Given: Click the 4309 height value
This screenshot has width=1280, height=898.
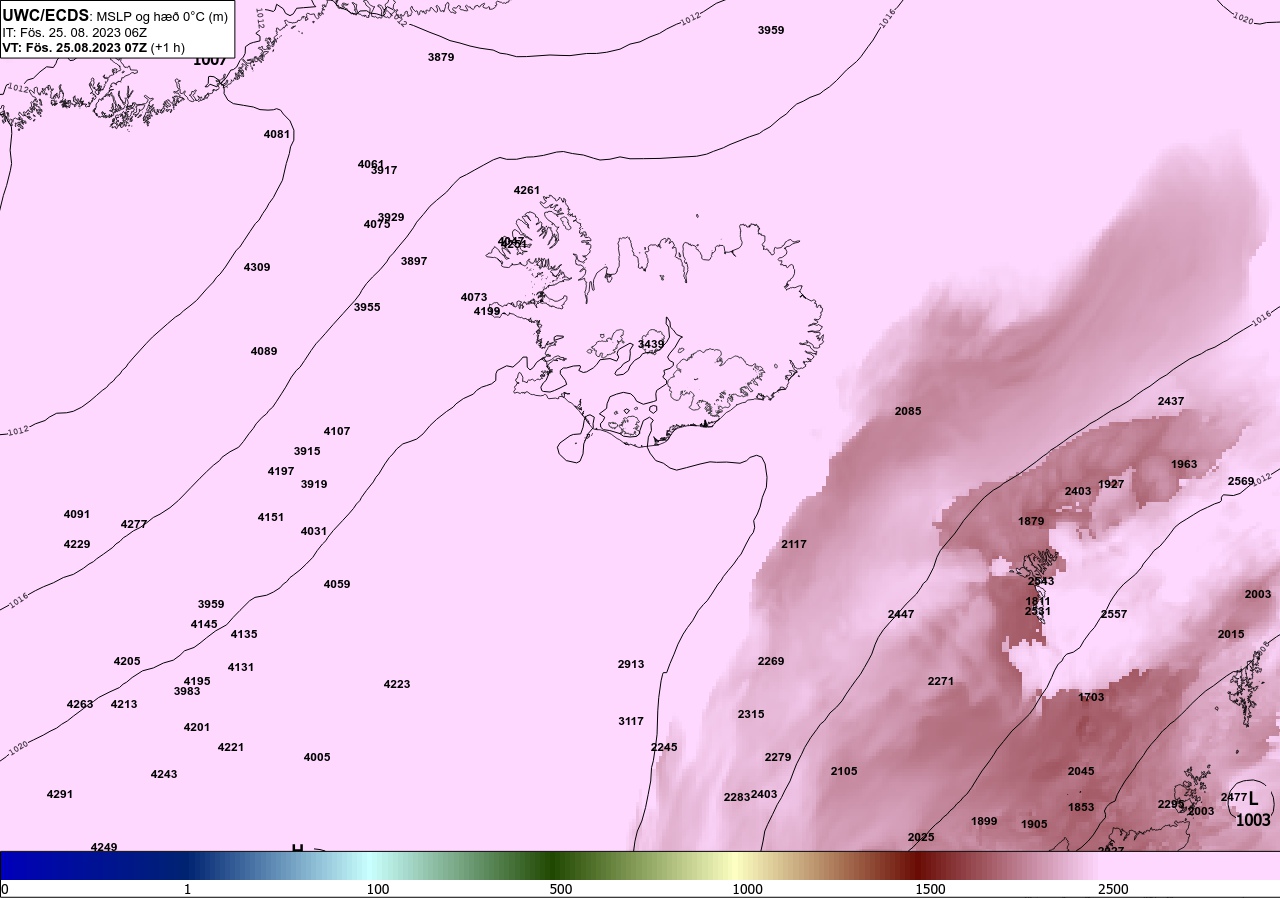Looking at the screenshot, I should 257,267.
